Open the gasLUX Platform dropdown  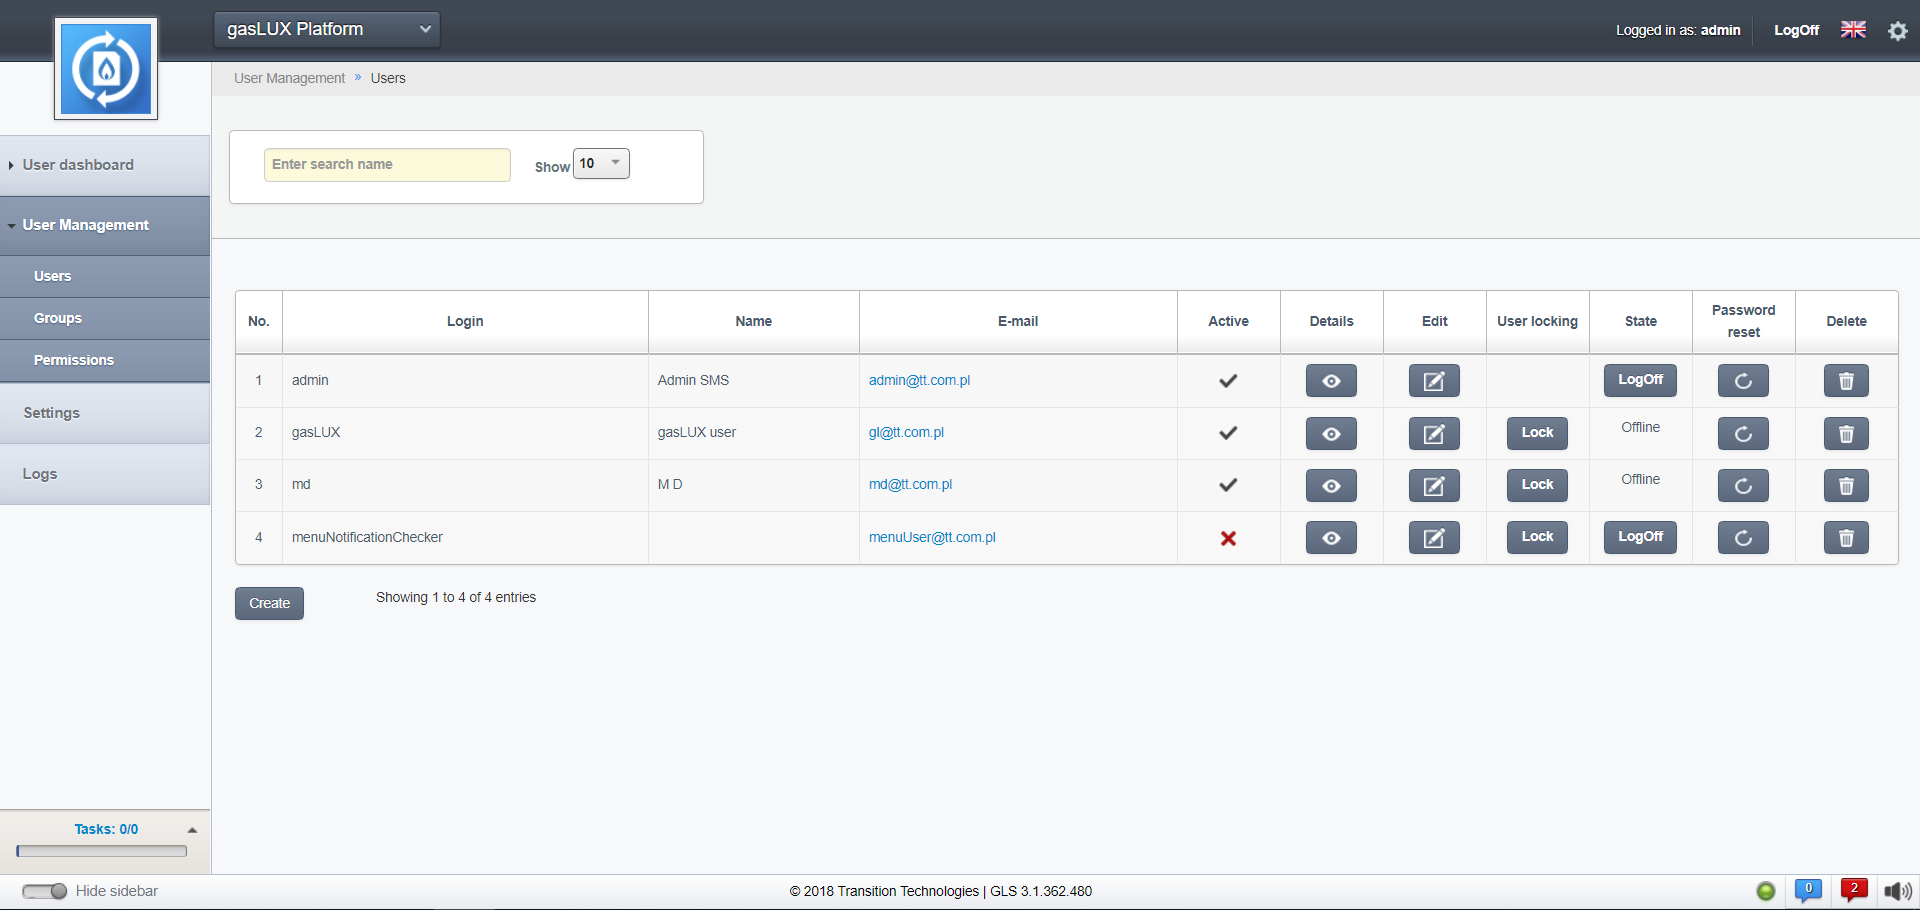pos(327,29)
